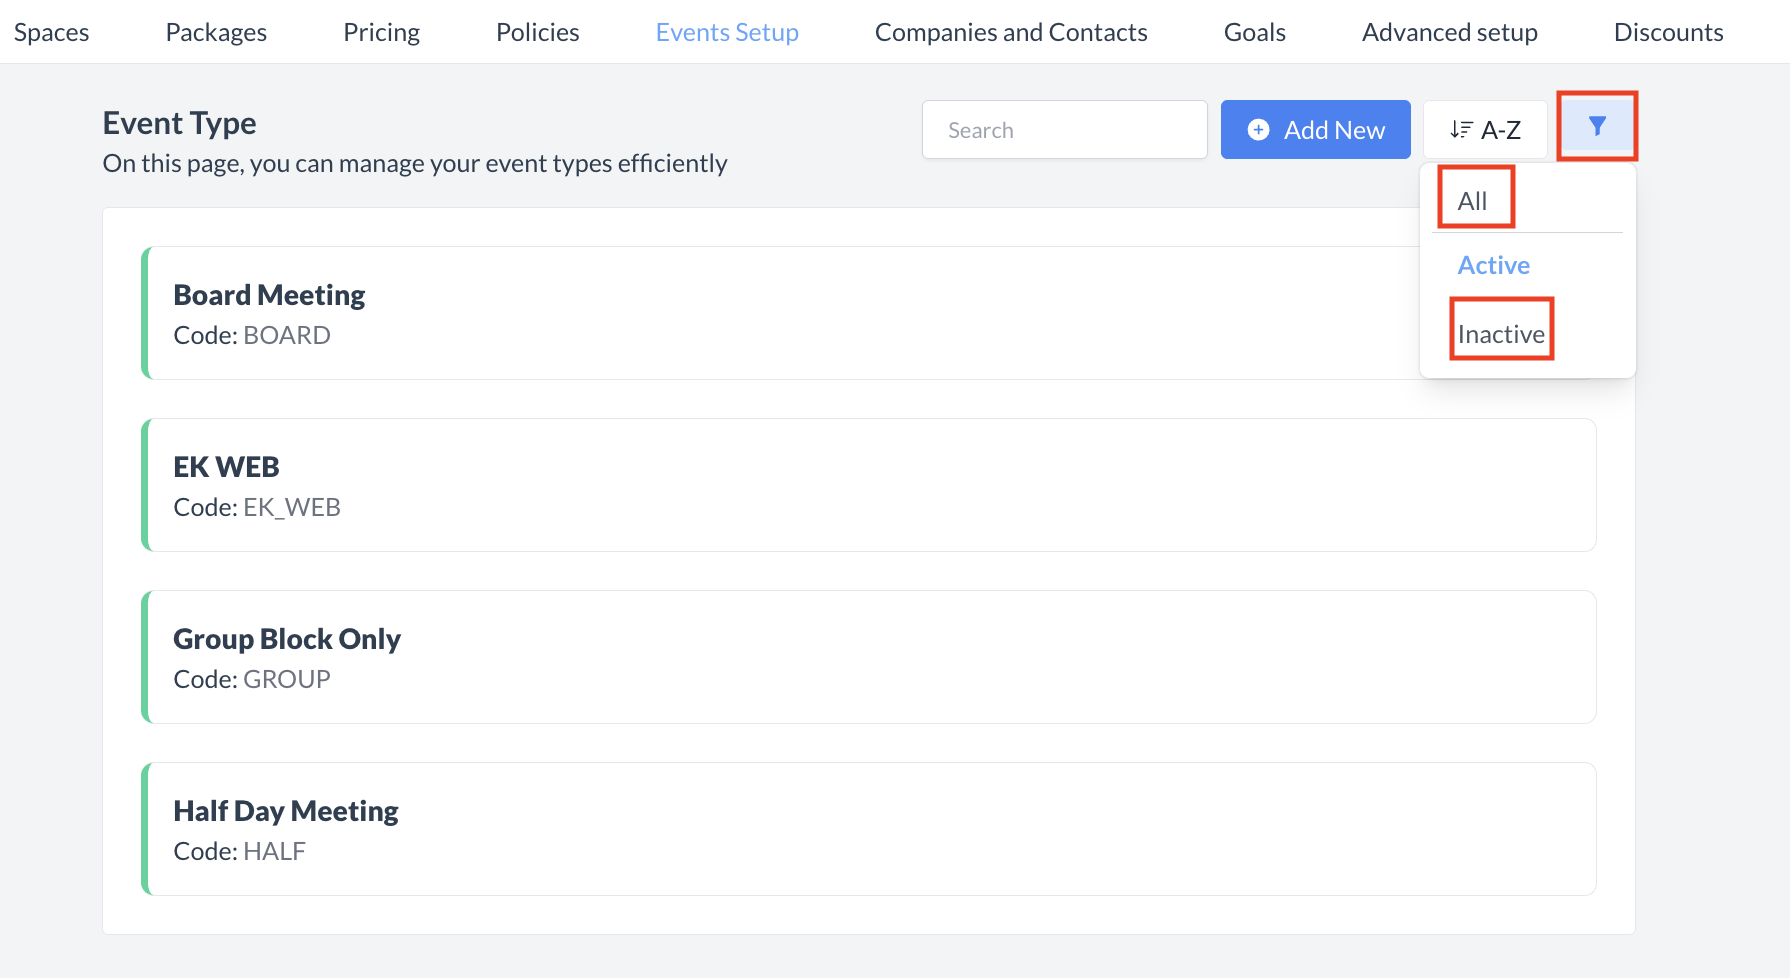Screen dimensions: 1790x978
Task: Switch to Advanced setup tab
Action: click(x=1449, y=32)
